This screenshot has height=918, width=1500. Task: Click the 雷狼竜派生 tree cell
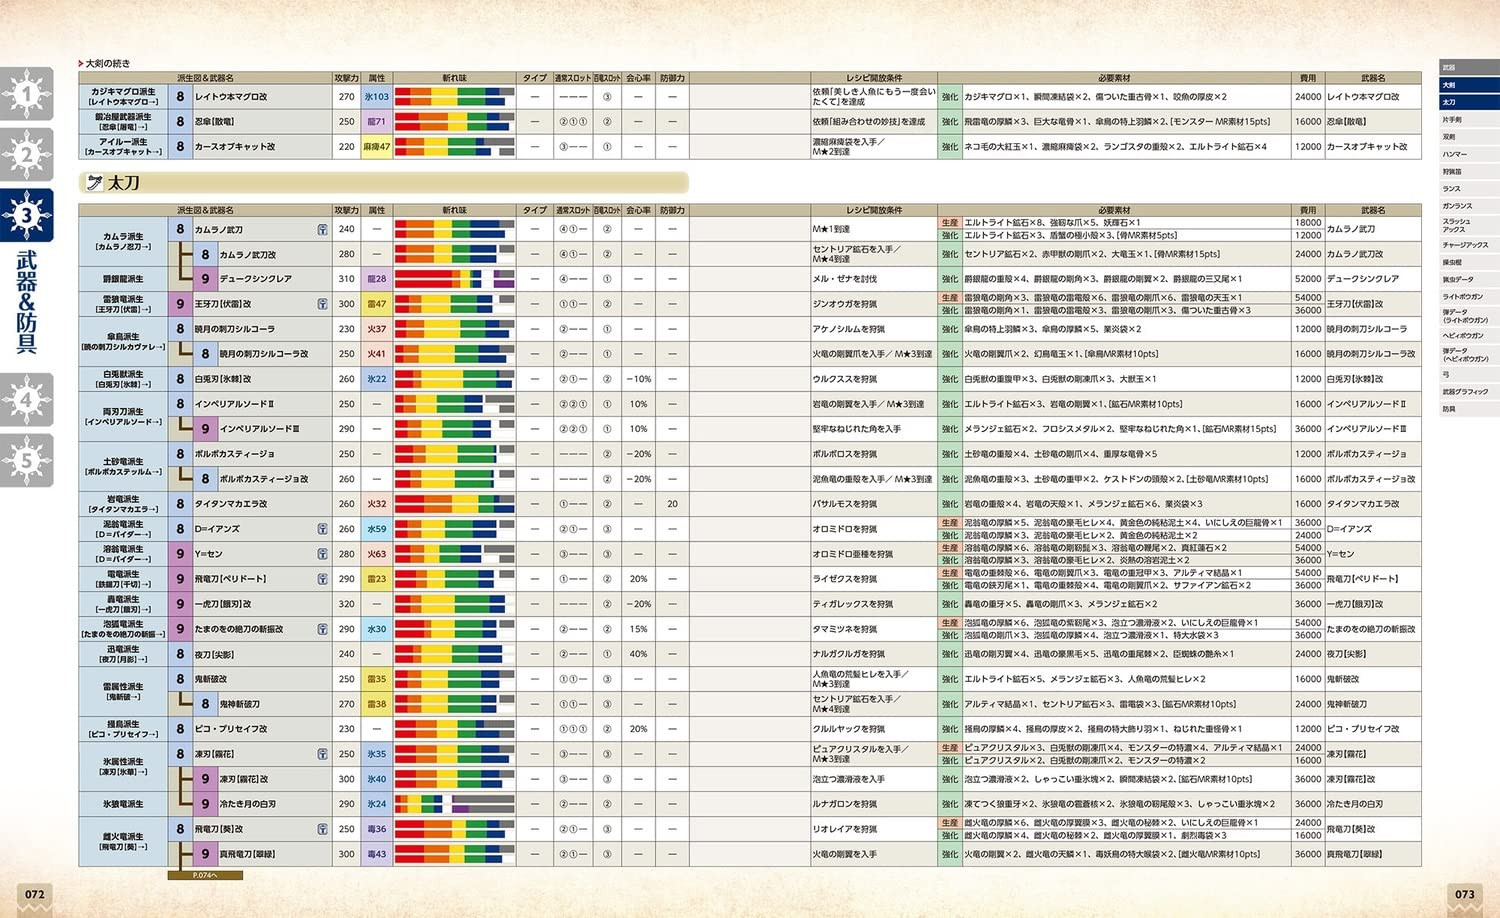point(123,304)
